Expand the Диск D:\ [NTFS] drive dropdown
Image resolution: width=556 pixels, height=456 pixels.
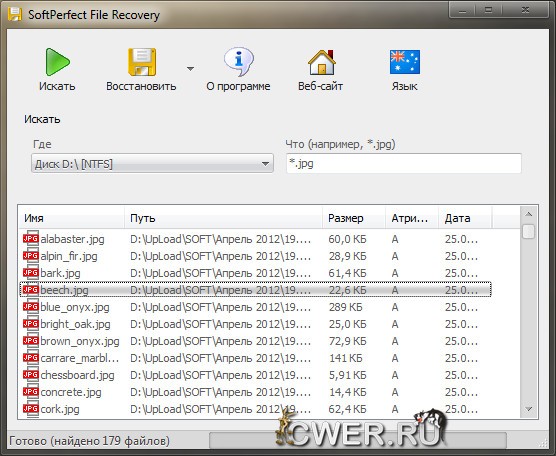pyautogui.click(x=152, y=163)
